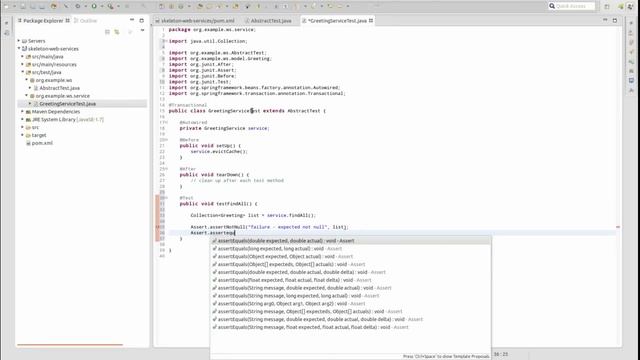
Task: Collapse all in Package Explorer toolbar
Action: tap(107, 31)
